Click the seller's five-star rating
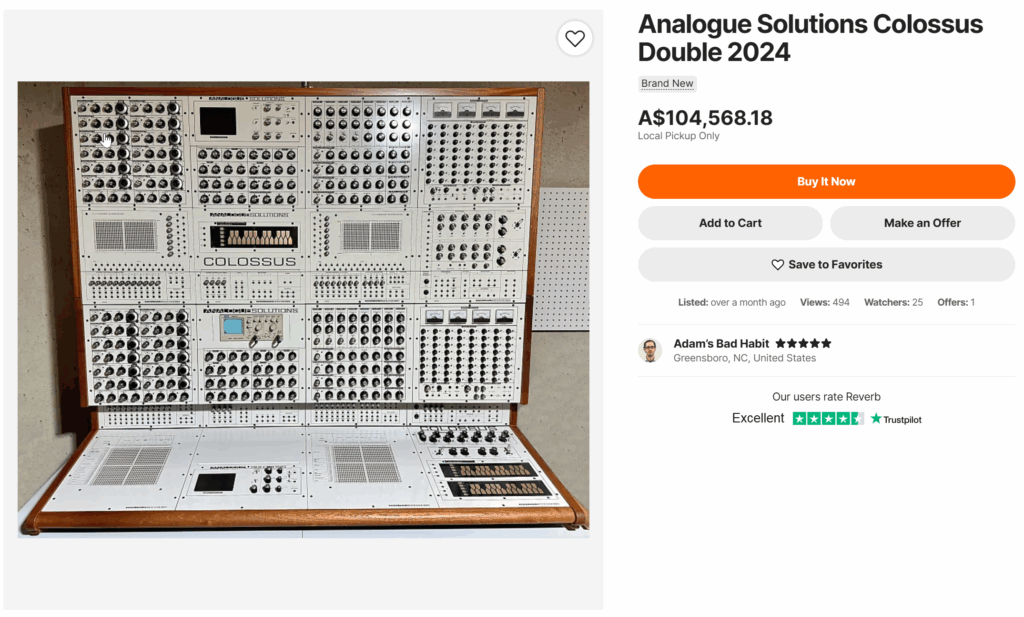 click(803, 343)
